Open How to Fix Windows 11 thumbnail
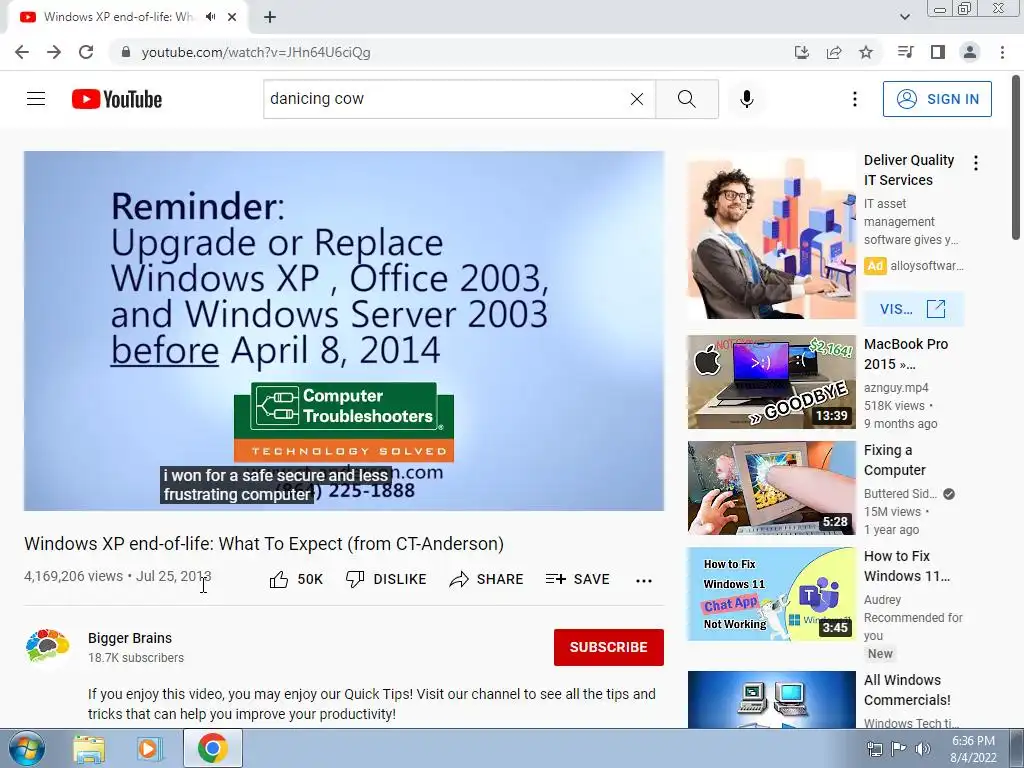Screen dimensions: 1024x768 click(x=771, y=594)
